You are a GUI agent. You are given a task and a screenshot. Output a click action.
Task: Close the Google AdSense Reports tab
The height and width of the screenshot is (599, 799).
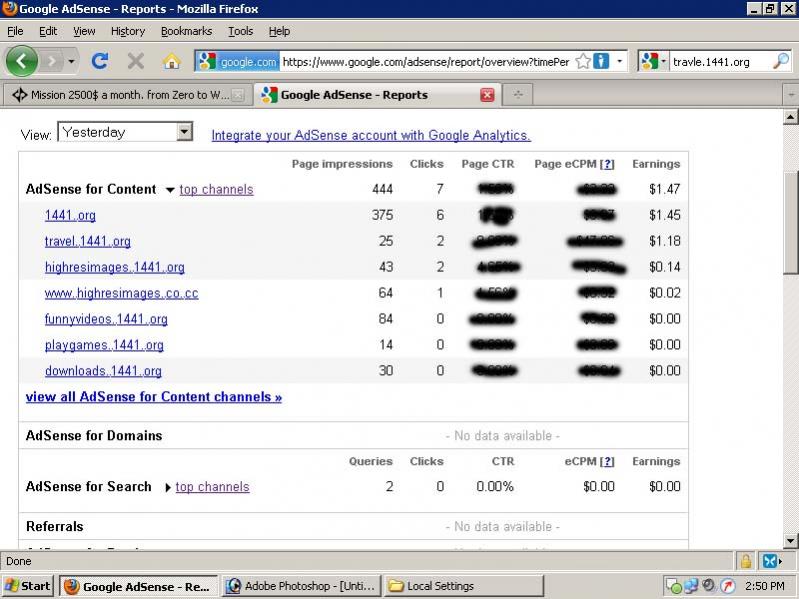point(487,95)
